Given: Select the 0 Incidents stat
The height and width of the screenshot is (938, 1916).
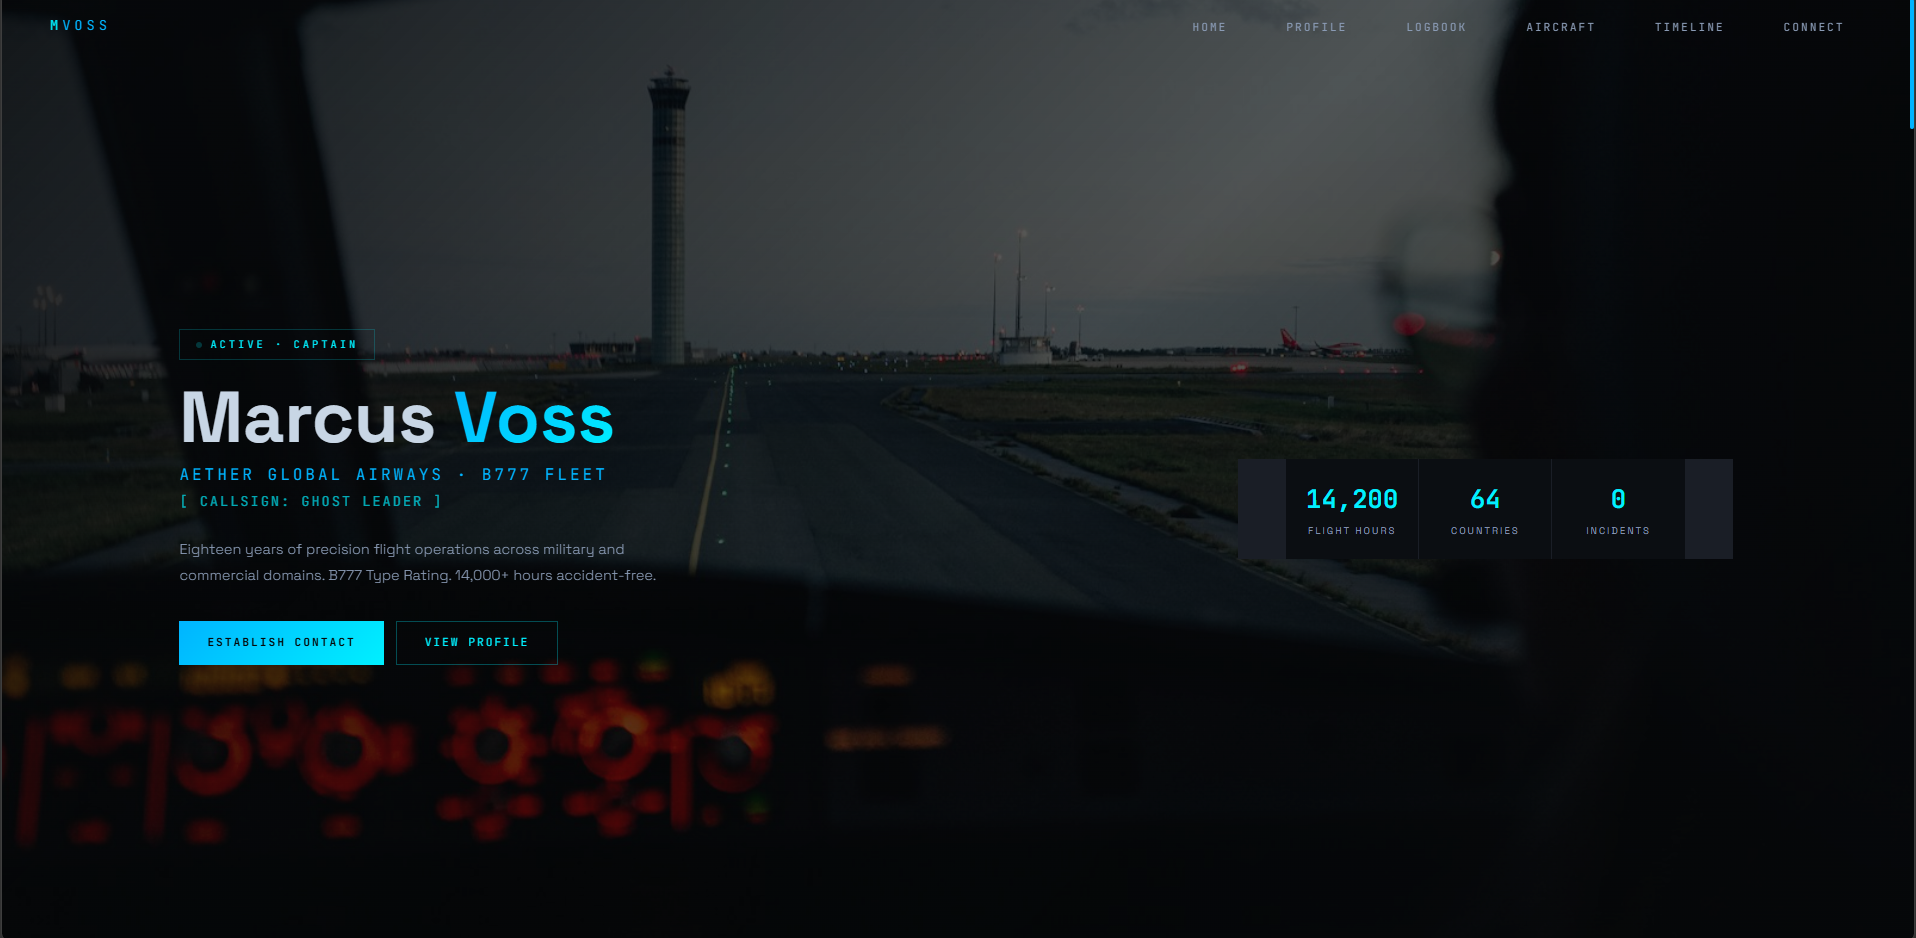Looking at the screenshot, I should pos(1618,509).
